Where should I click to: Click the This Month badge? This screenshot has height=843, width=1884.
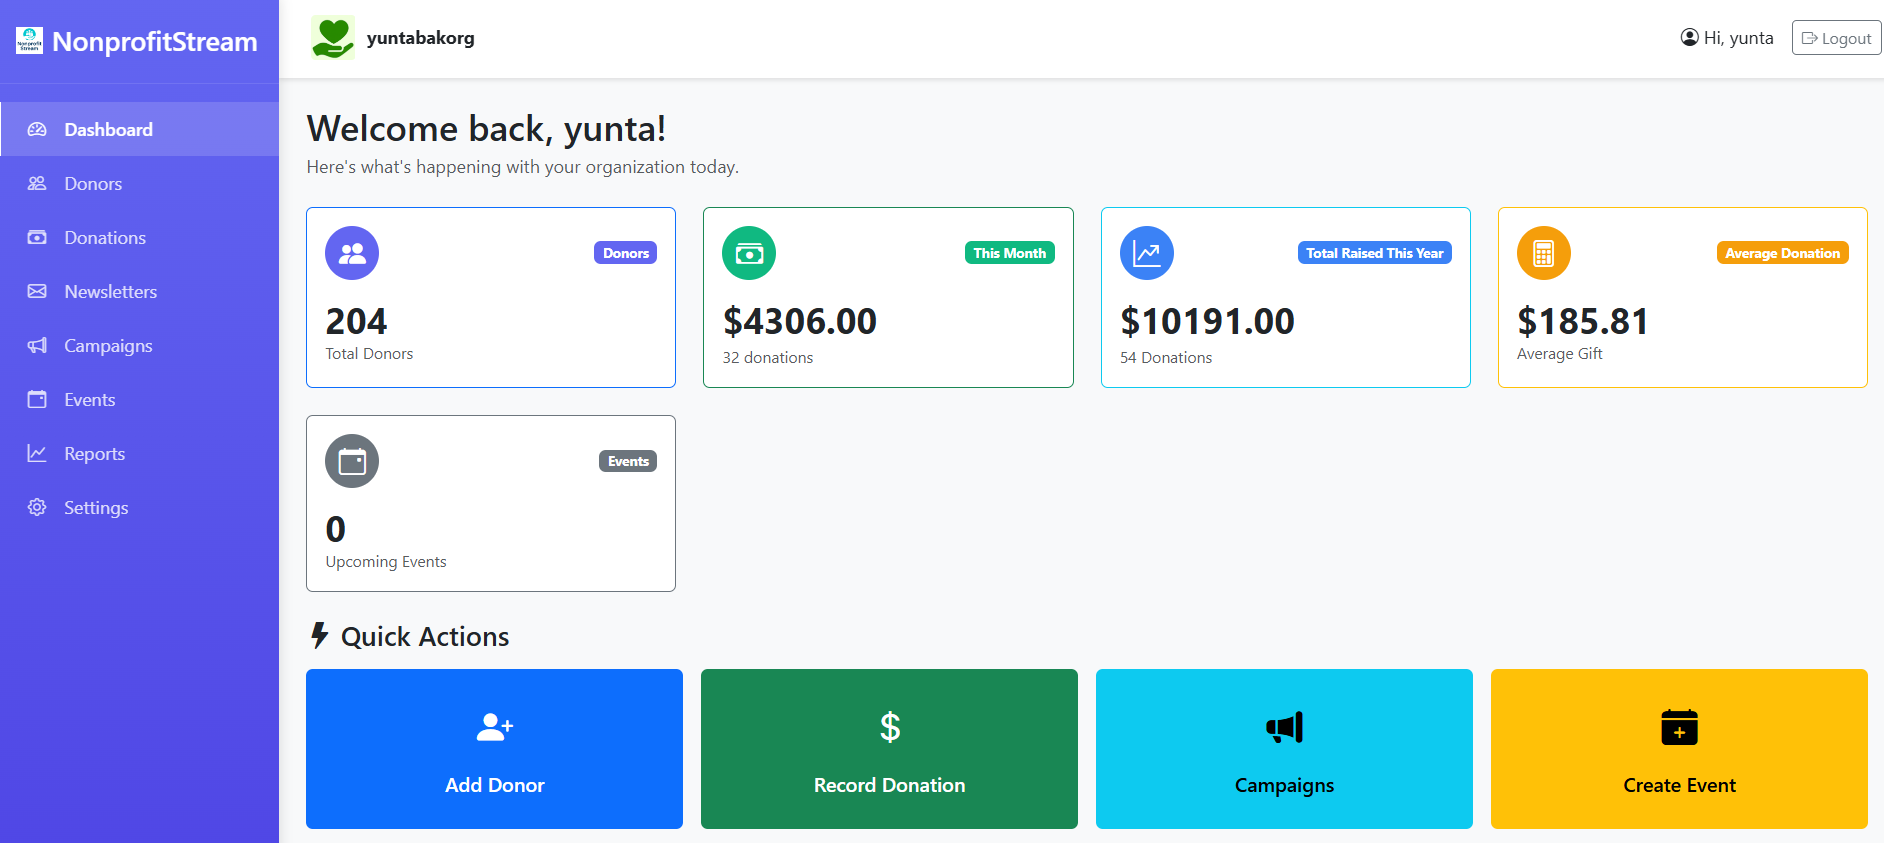coord(1009,253)
